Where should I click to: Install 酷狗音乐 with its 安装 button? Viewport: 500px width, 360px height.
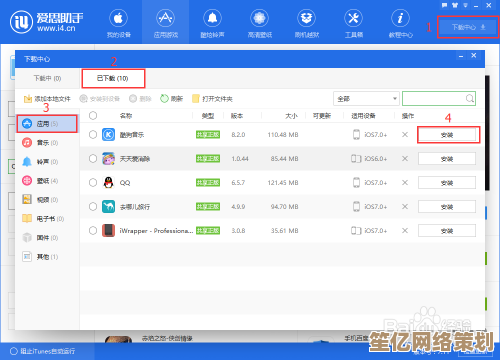(x=447, y=135)
